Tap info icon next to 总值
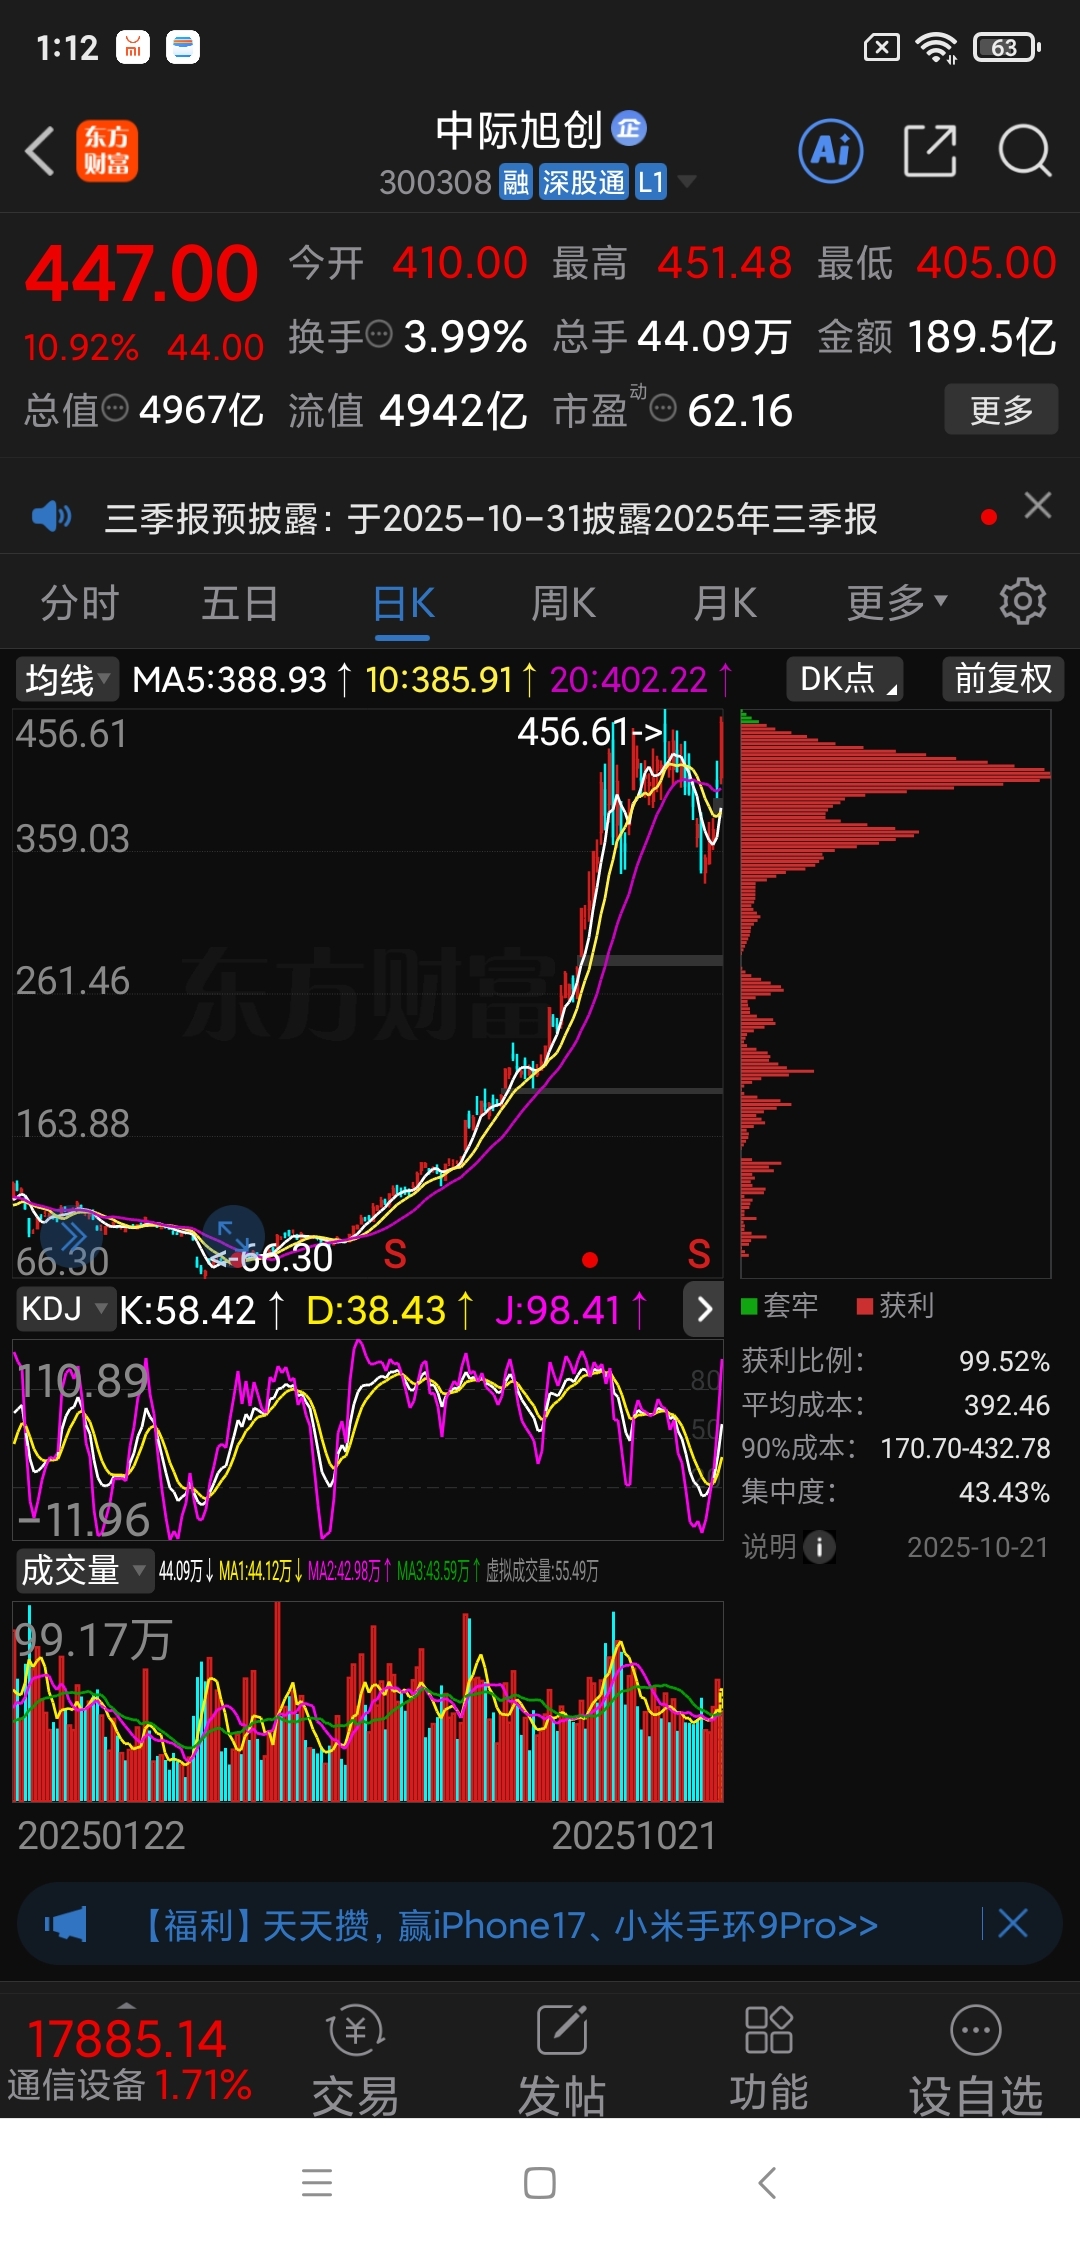The image size is (1080, 2248). (x=116, y=407)
